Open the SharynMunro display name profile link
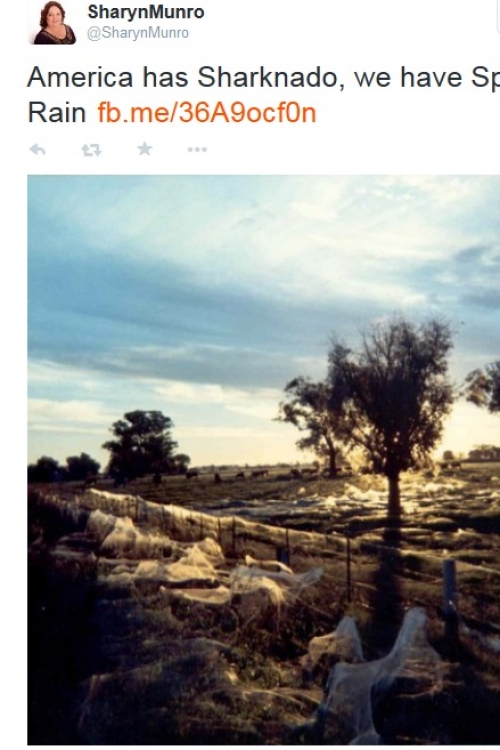 tap(146, 12)
